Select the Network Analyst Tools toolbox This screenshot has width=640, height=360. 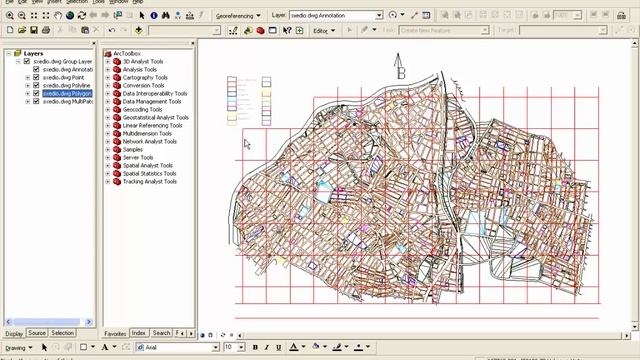(149, 141)
